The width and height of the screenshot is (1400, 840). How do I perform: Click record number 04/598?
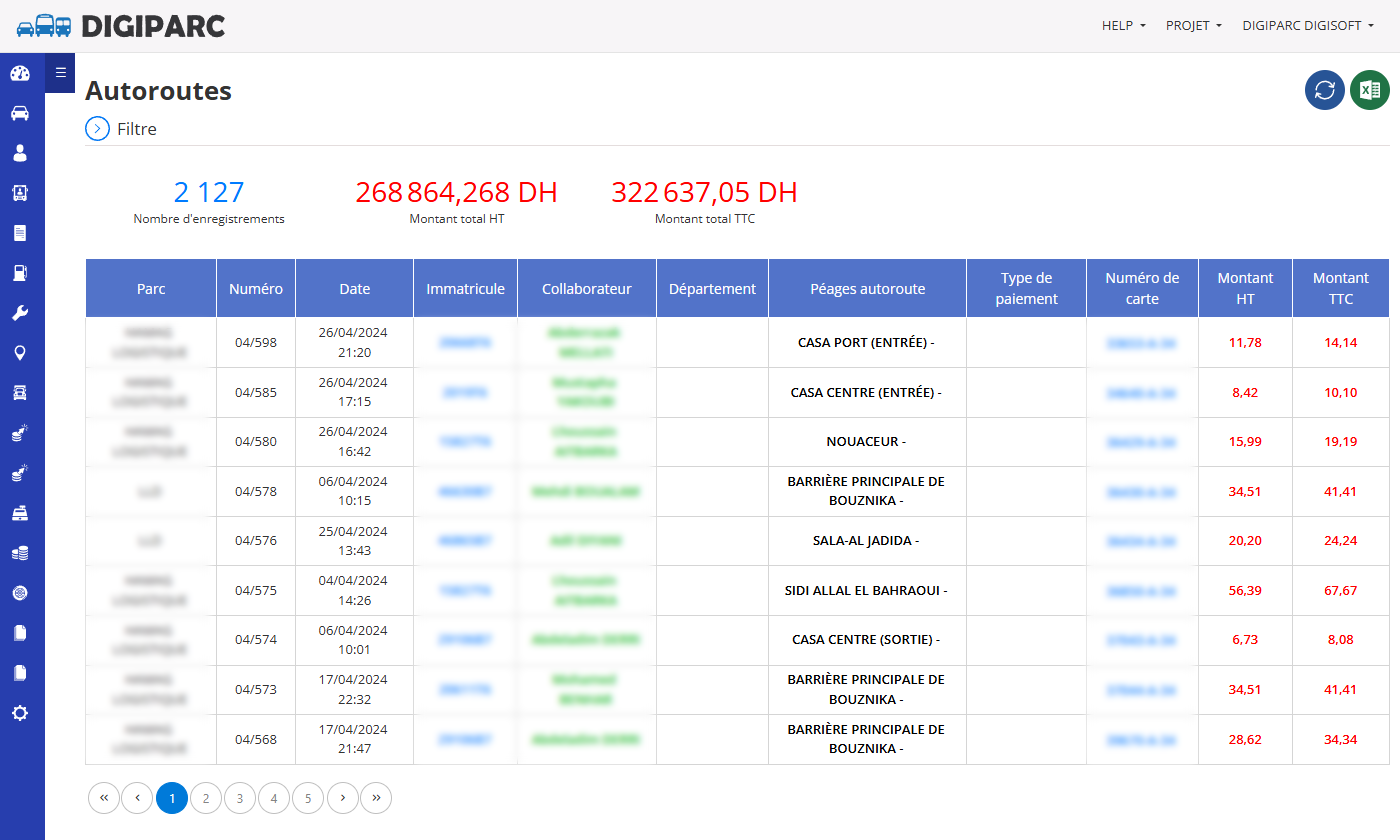coord(256,343)
